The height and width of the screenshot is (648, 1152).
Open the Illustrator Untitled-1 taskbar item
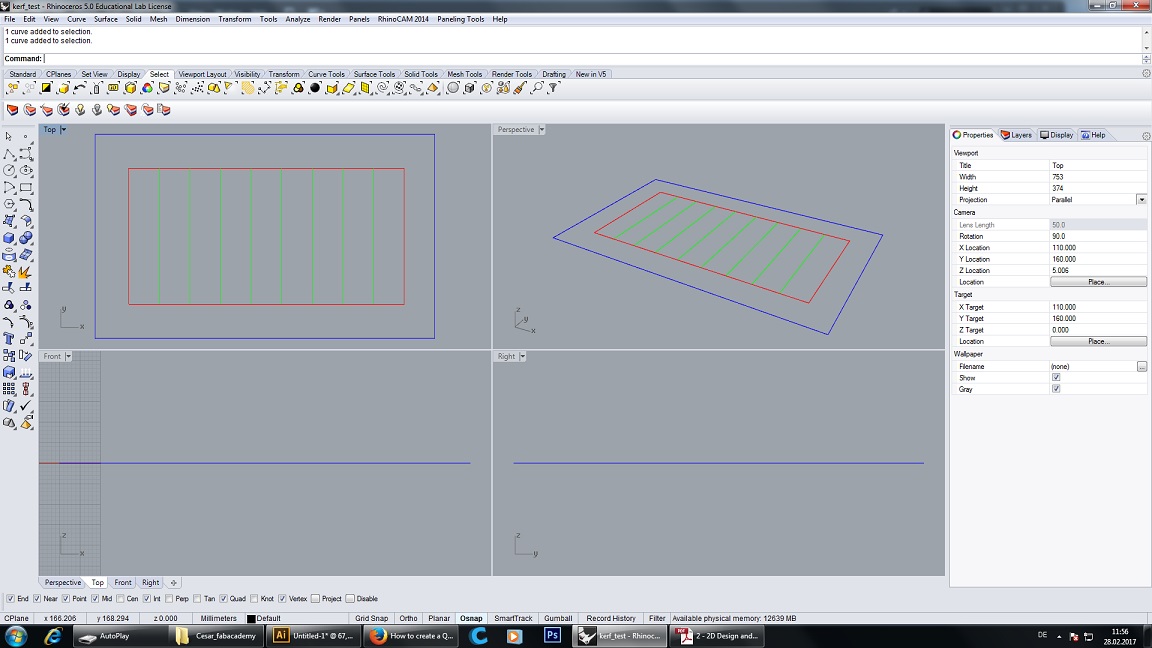click(x=316, y=636)
